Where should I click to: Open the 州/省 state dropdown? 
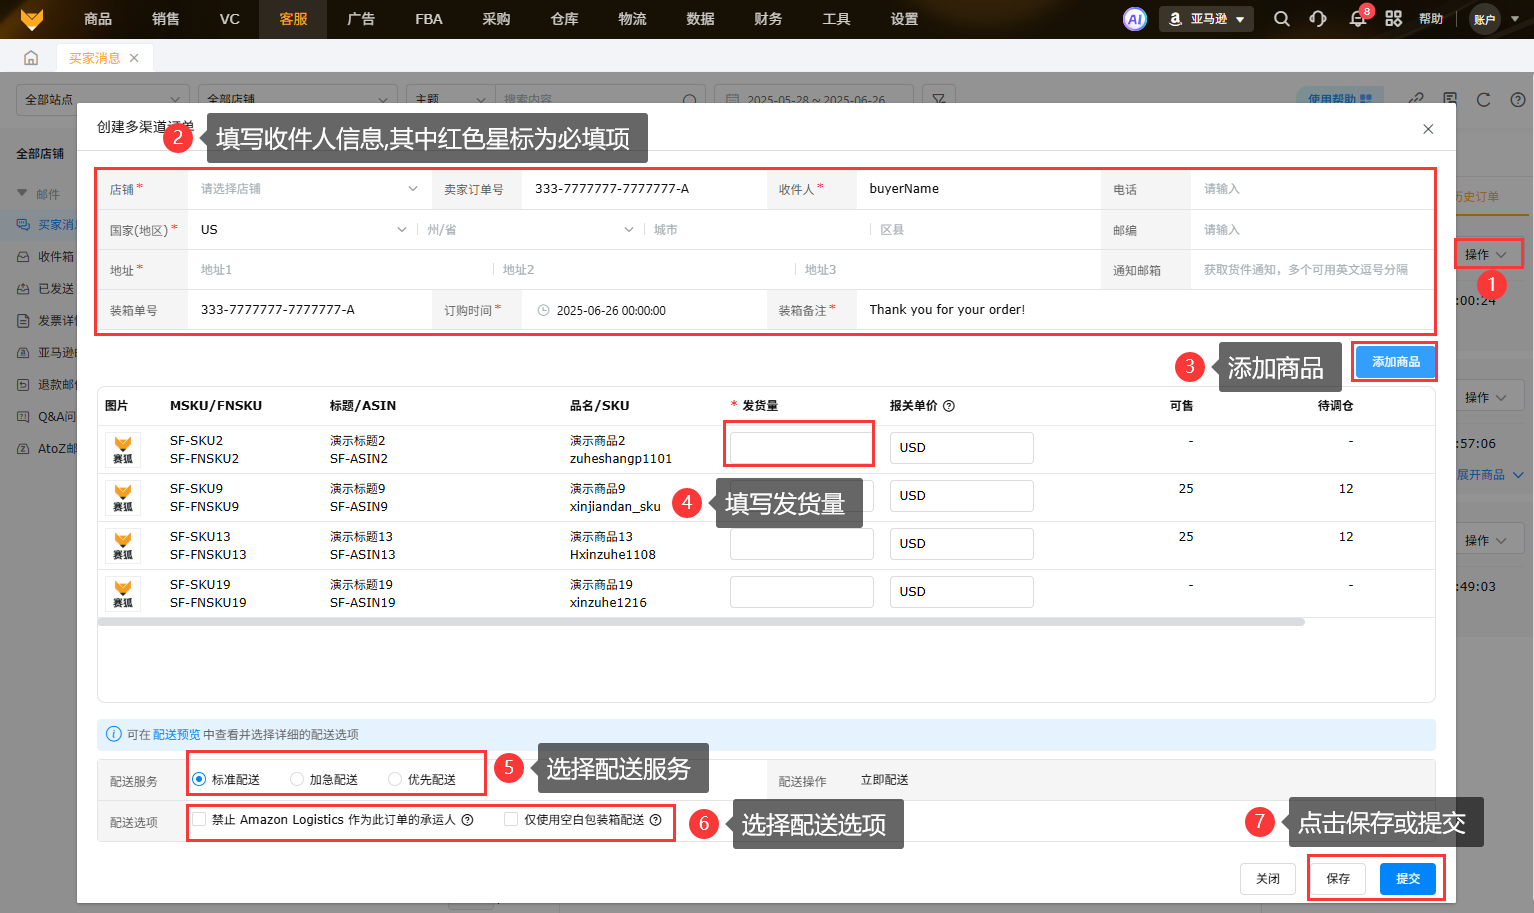tap(530, 230)
